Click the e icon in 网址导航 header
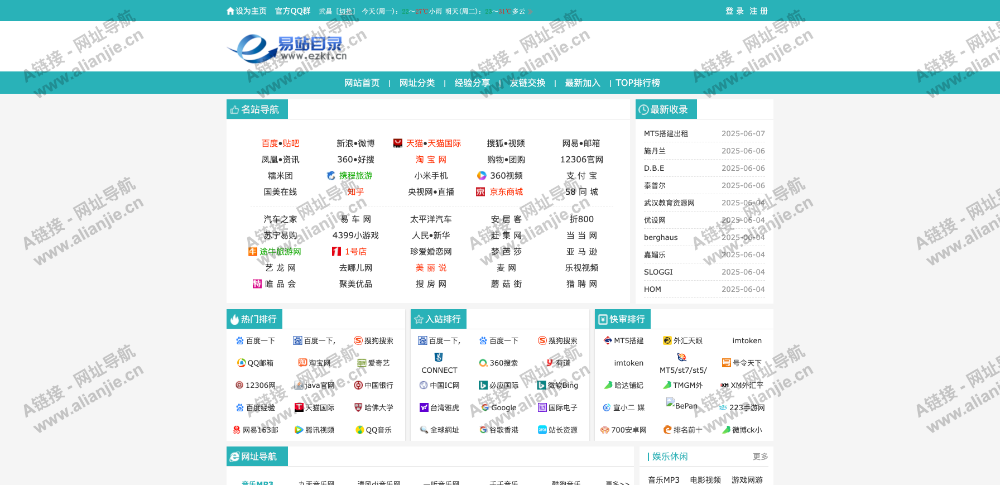 [233, 456]
